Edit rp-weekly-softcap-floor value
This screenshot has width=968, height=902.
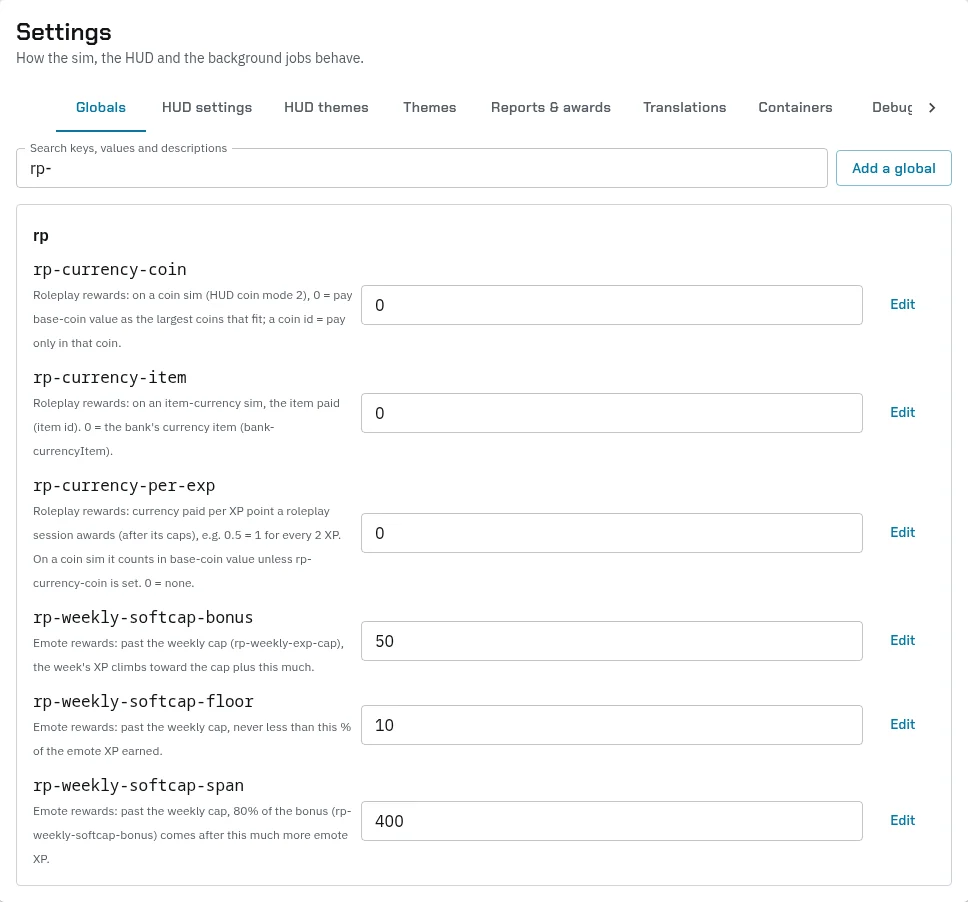click(x=902, y=724)
